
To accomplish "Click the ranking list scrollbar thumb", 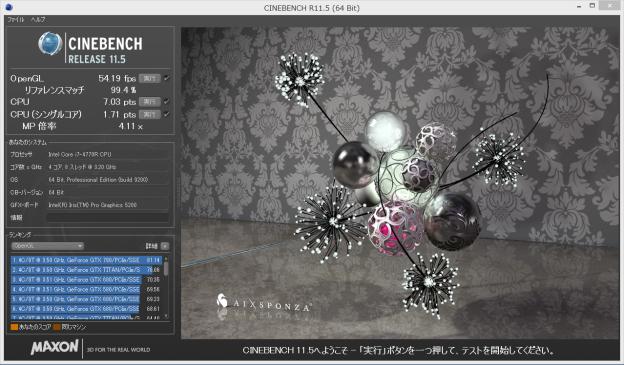I will pyautogui.click(x=166, y=269).
